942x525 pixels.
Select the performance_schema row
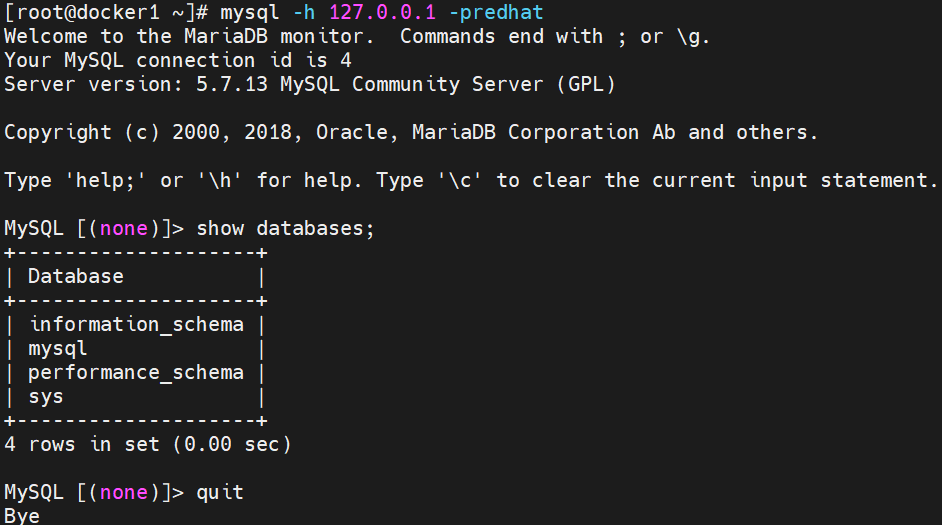136,373
